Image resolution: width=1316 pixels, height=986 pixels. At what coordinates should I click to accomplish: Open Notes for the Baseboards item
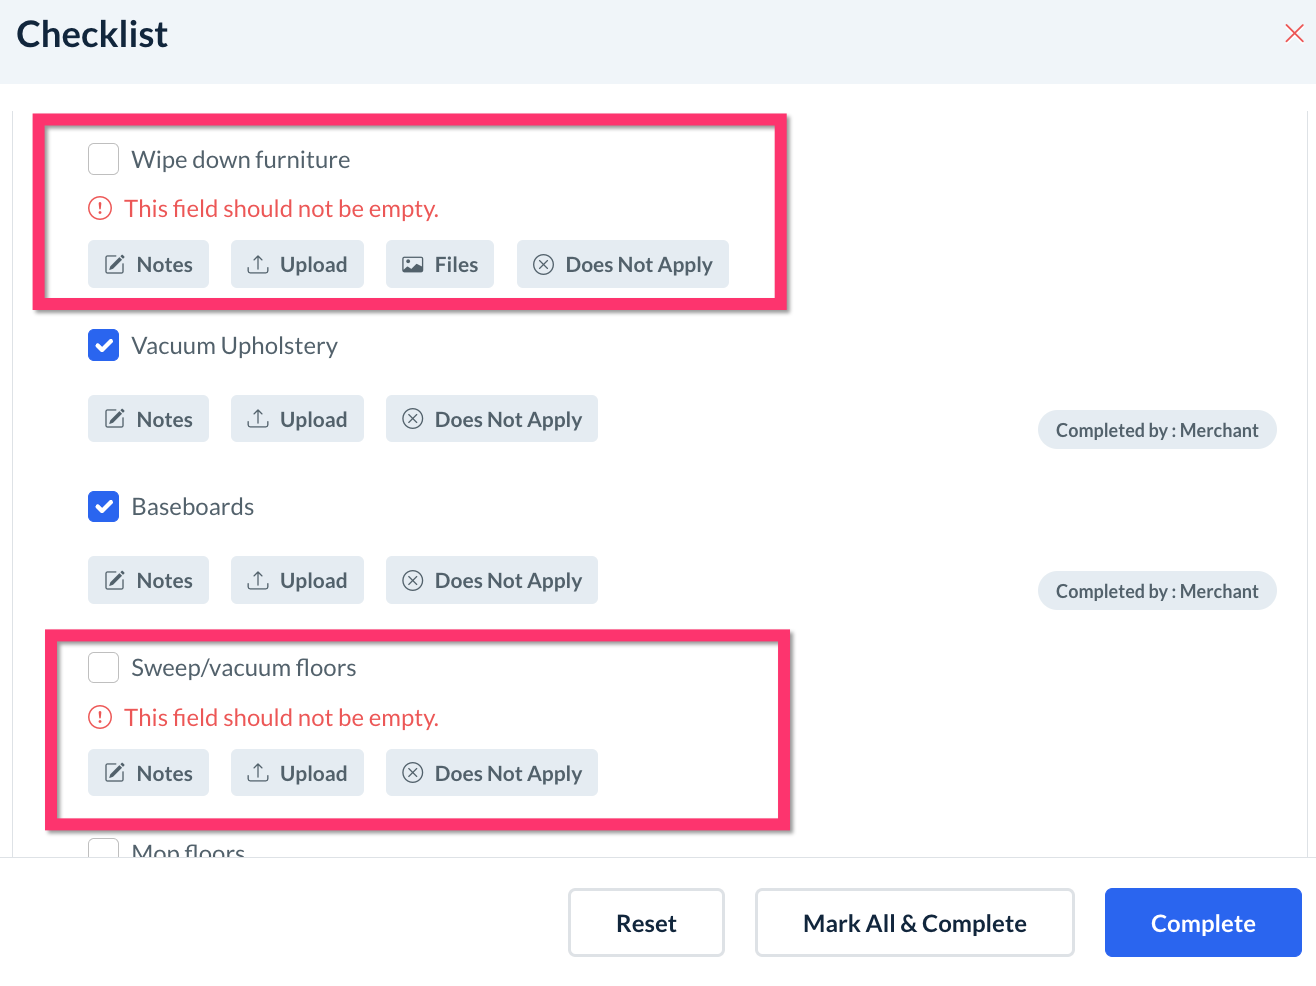[x=148, y=580]
